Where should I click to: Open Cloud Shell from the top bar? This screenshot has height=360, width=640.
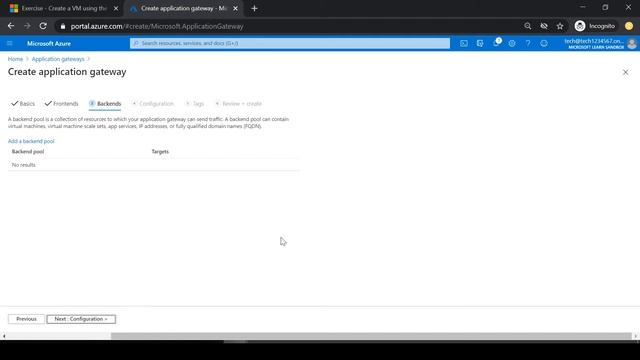[464, 43]
